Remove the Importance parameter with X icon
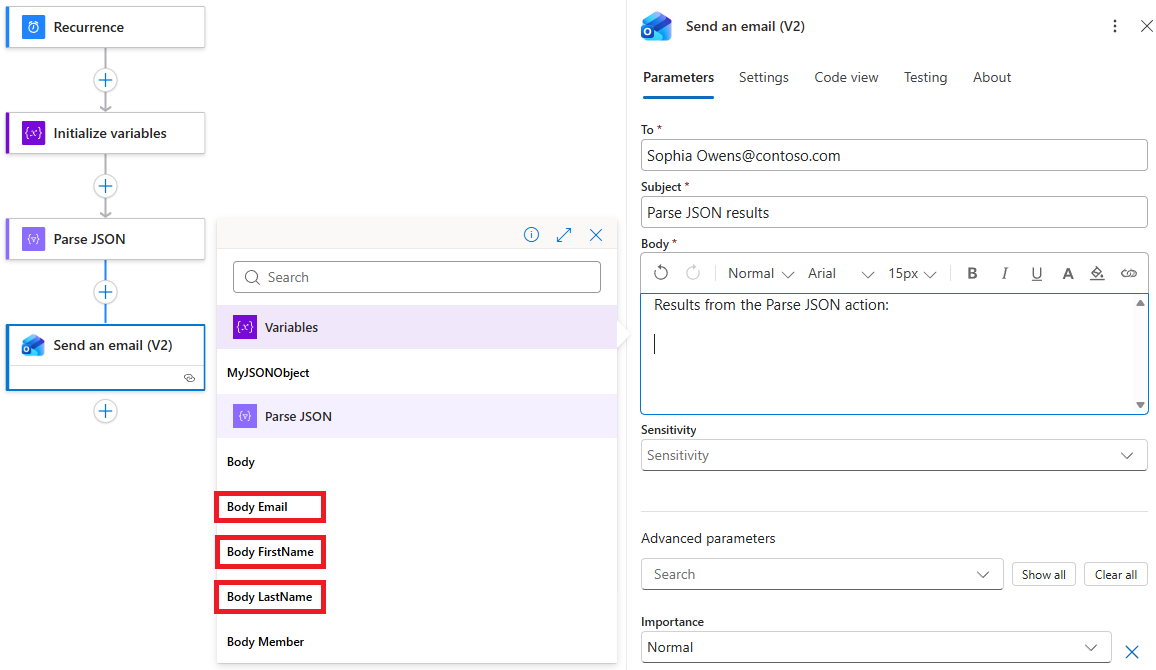1156x670 pixels. click(x=1132, y=652)
